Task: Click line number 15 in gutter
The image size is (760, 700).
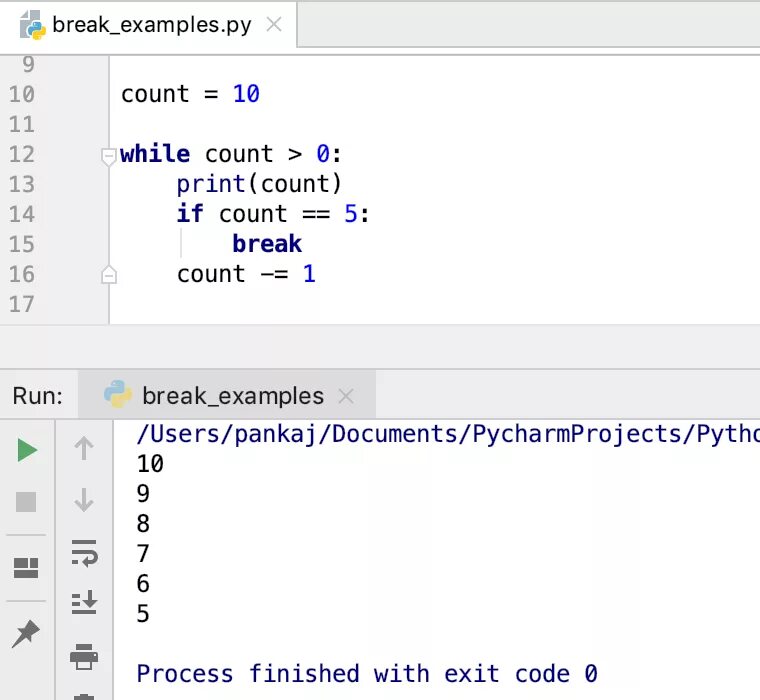Action: click(22, 244)
